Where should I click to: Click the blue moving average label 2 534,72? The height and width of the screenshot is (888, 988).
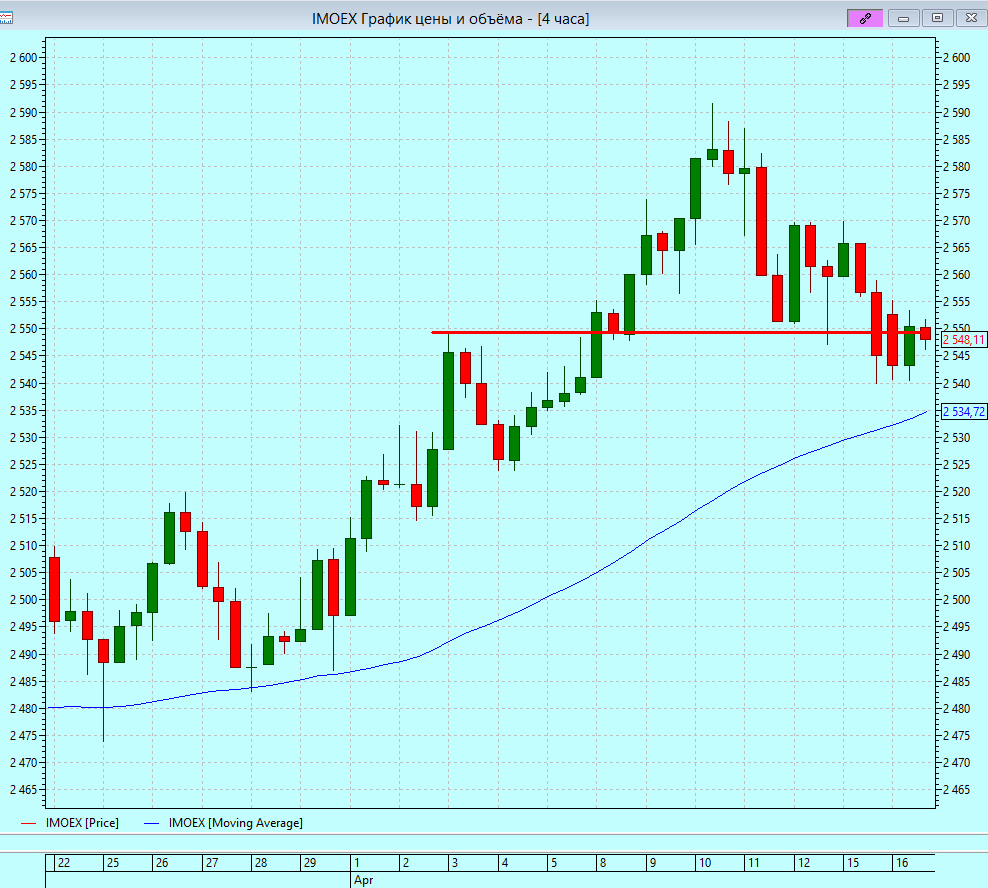coord(963,412)
